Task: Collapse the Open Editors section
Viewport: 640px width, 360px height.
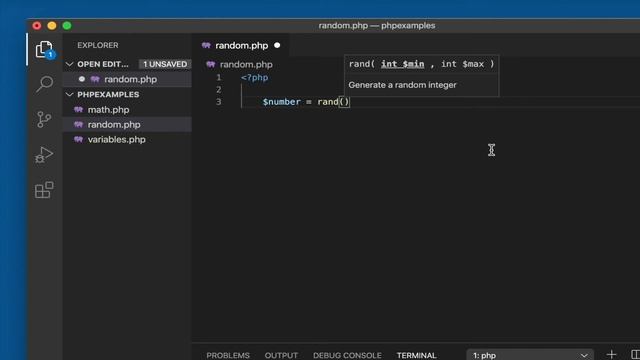Action: pyautogui.click(x=70, y=64)
